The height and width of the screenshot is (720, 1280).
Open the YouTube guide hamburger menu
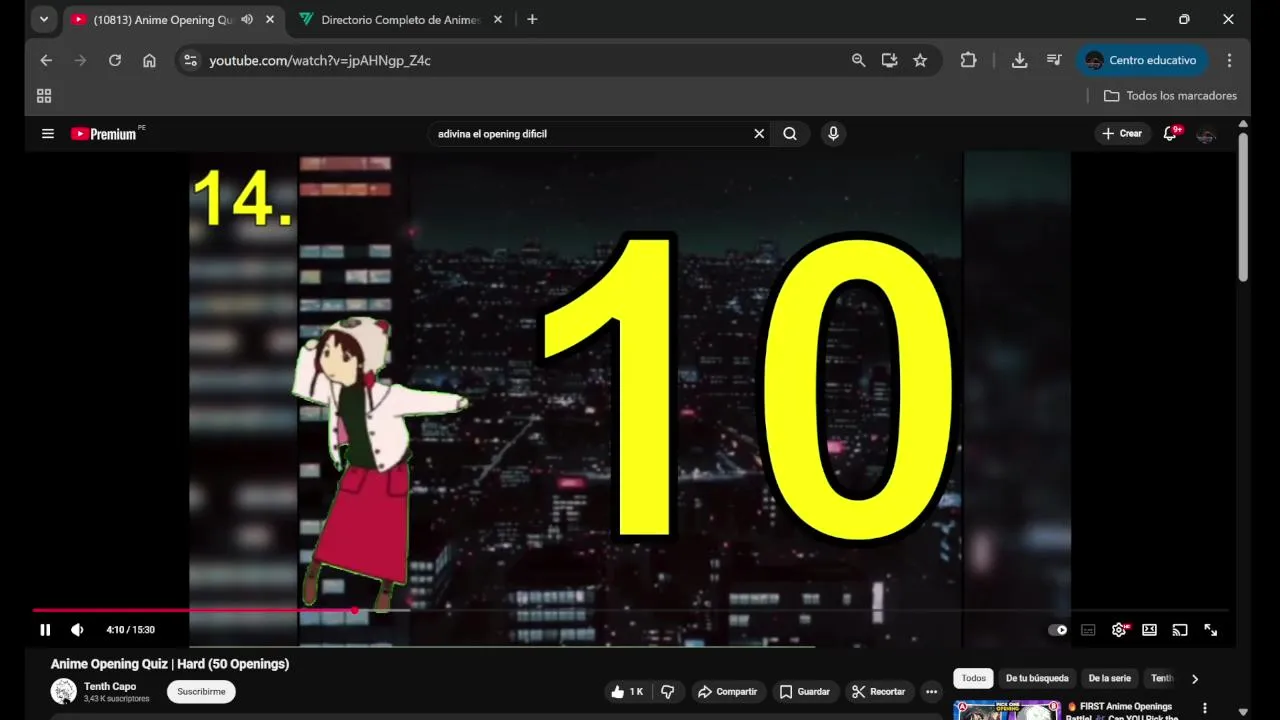tap(47, 134)
